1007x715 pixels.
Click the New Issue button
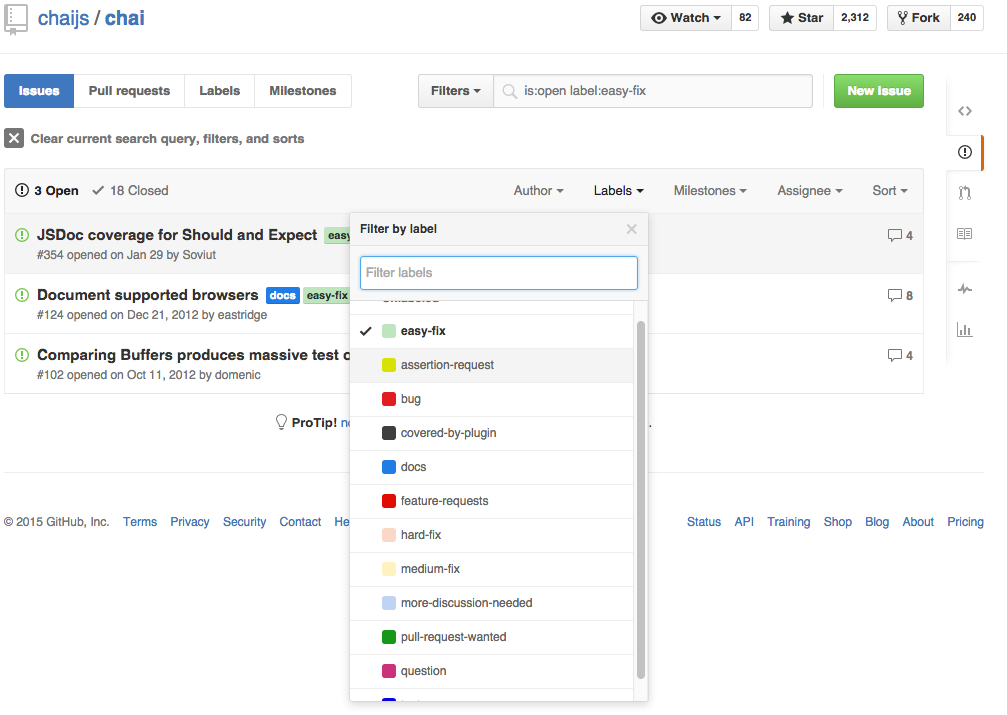click(879, 91)
